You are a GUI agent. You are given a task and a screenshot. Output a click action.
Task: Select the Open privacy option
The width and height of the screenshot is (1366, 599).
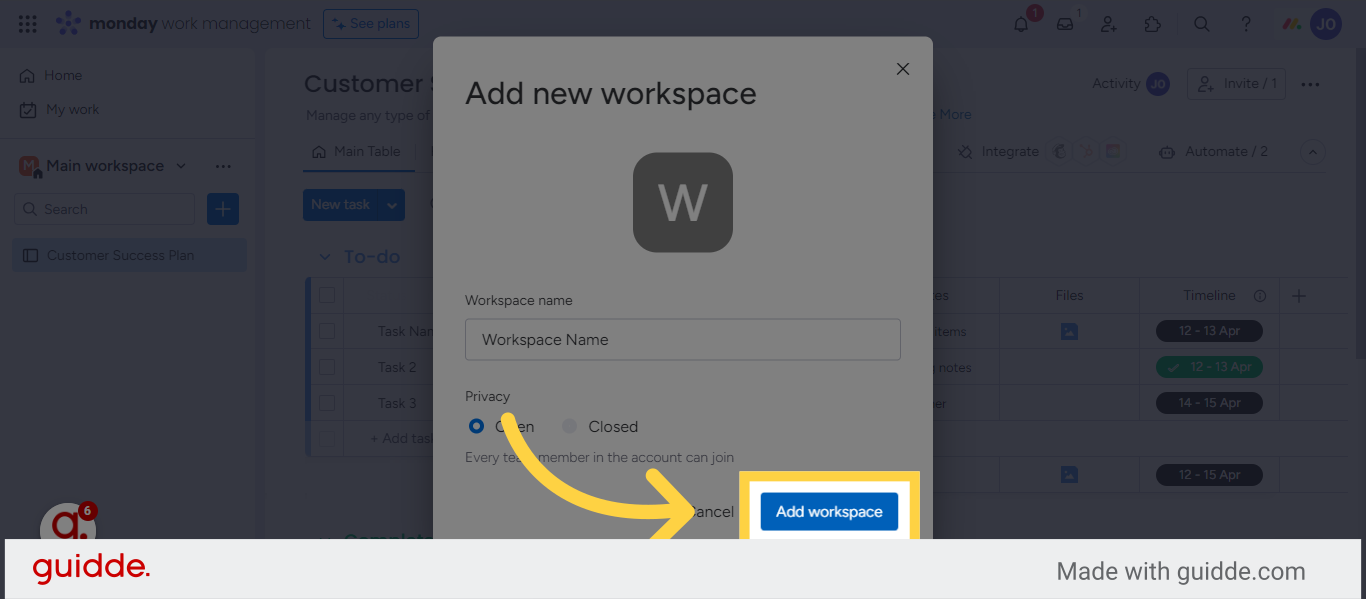pos(475,426)
